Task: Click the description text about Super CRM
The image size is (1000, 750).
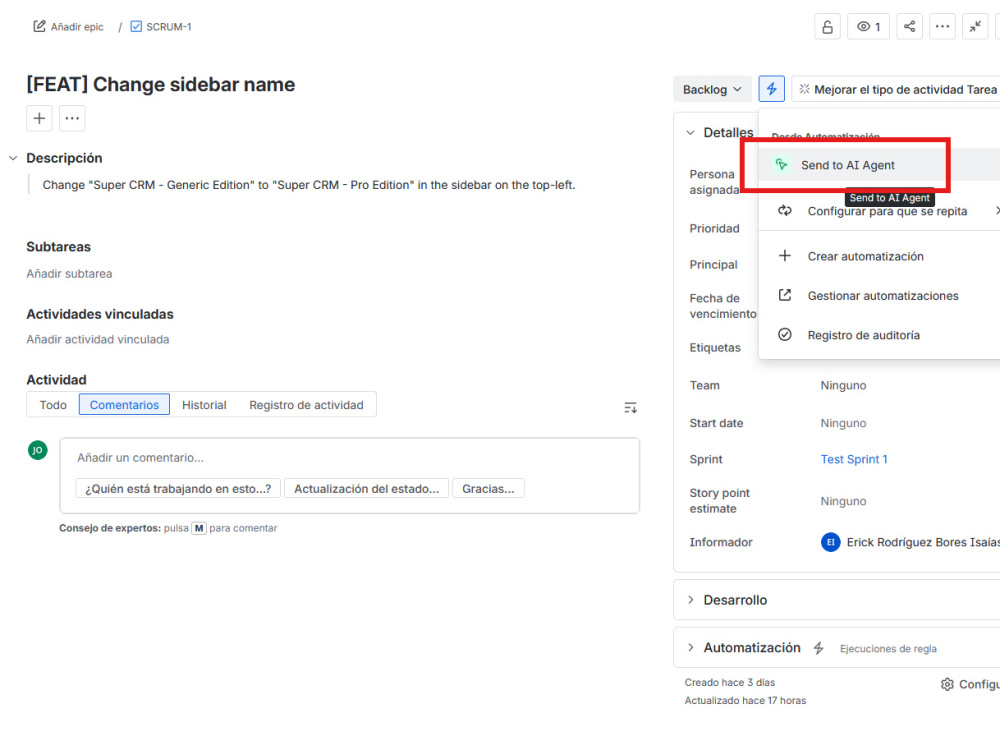Action: tap(309, 185)
